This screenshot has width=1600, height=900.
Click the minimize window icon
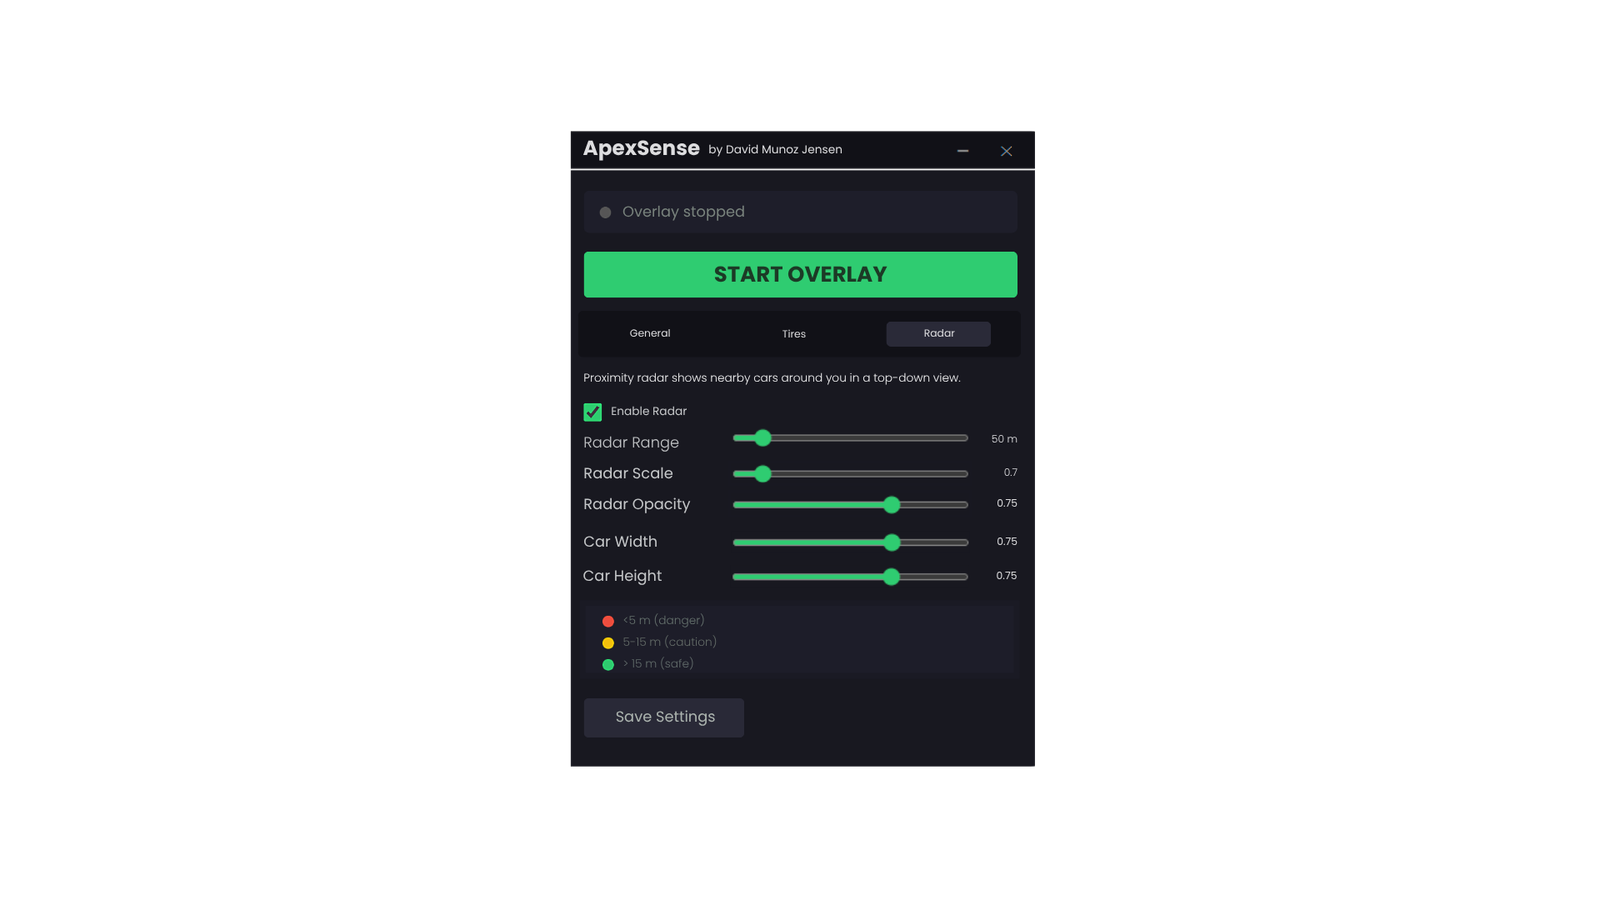click(962, 150)
